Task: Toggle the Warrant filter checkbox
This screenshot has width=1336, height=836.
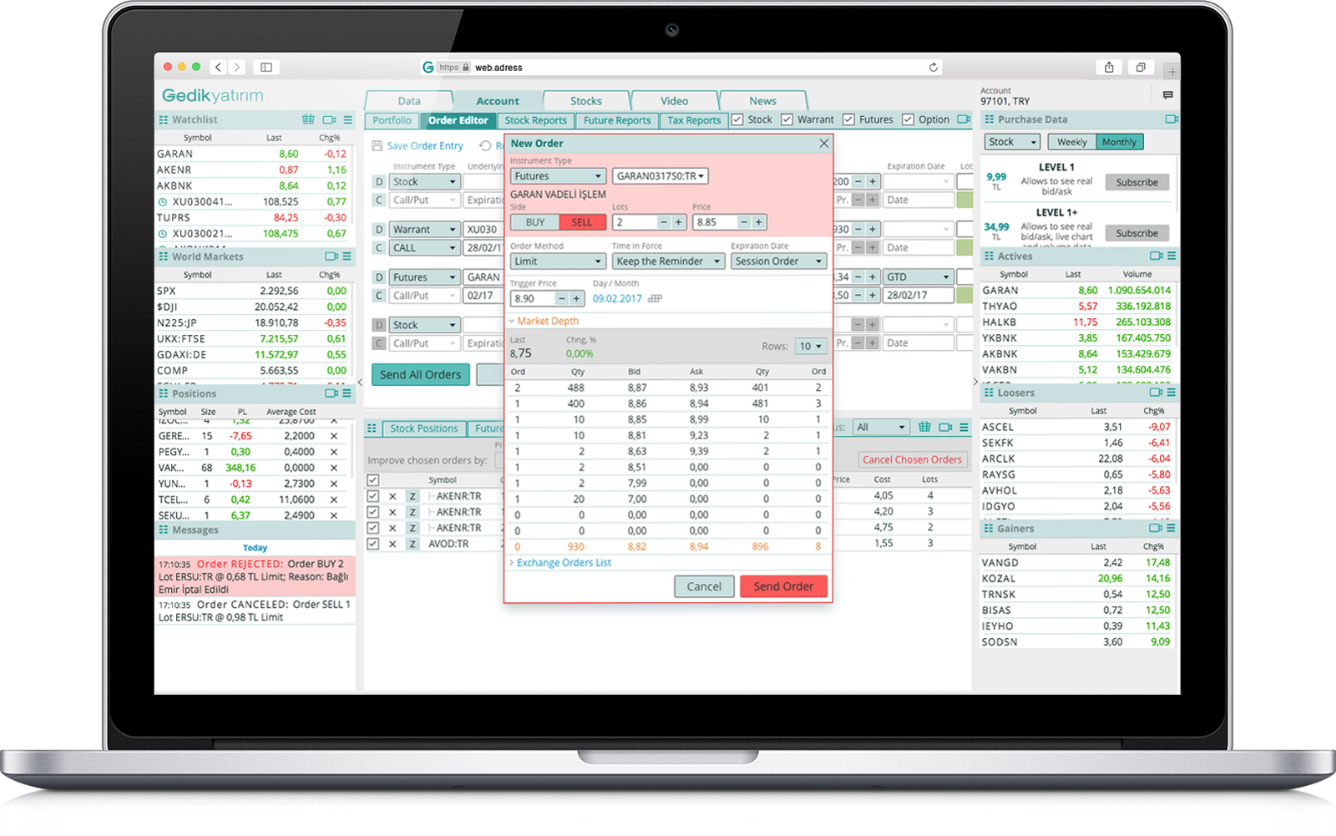Action: (x=788, y=120)
